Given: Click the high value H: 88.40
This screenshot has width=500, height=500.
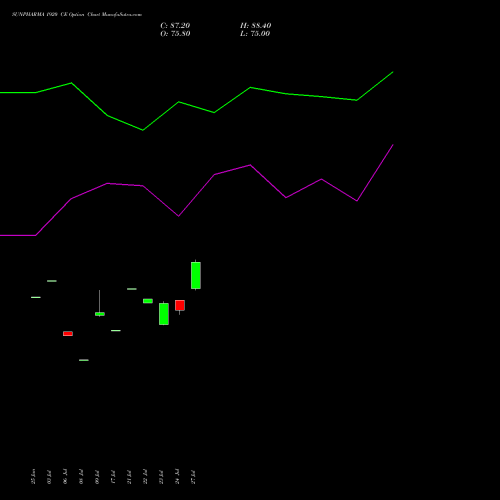Looking at the screenshot, I should pos(255,26).
